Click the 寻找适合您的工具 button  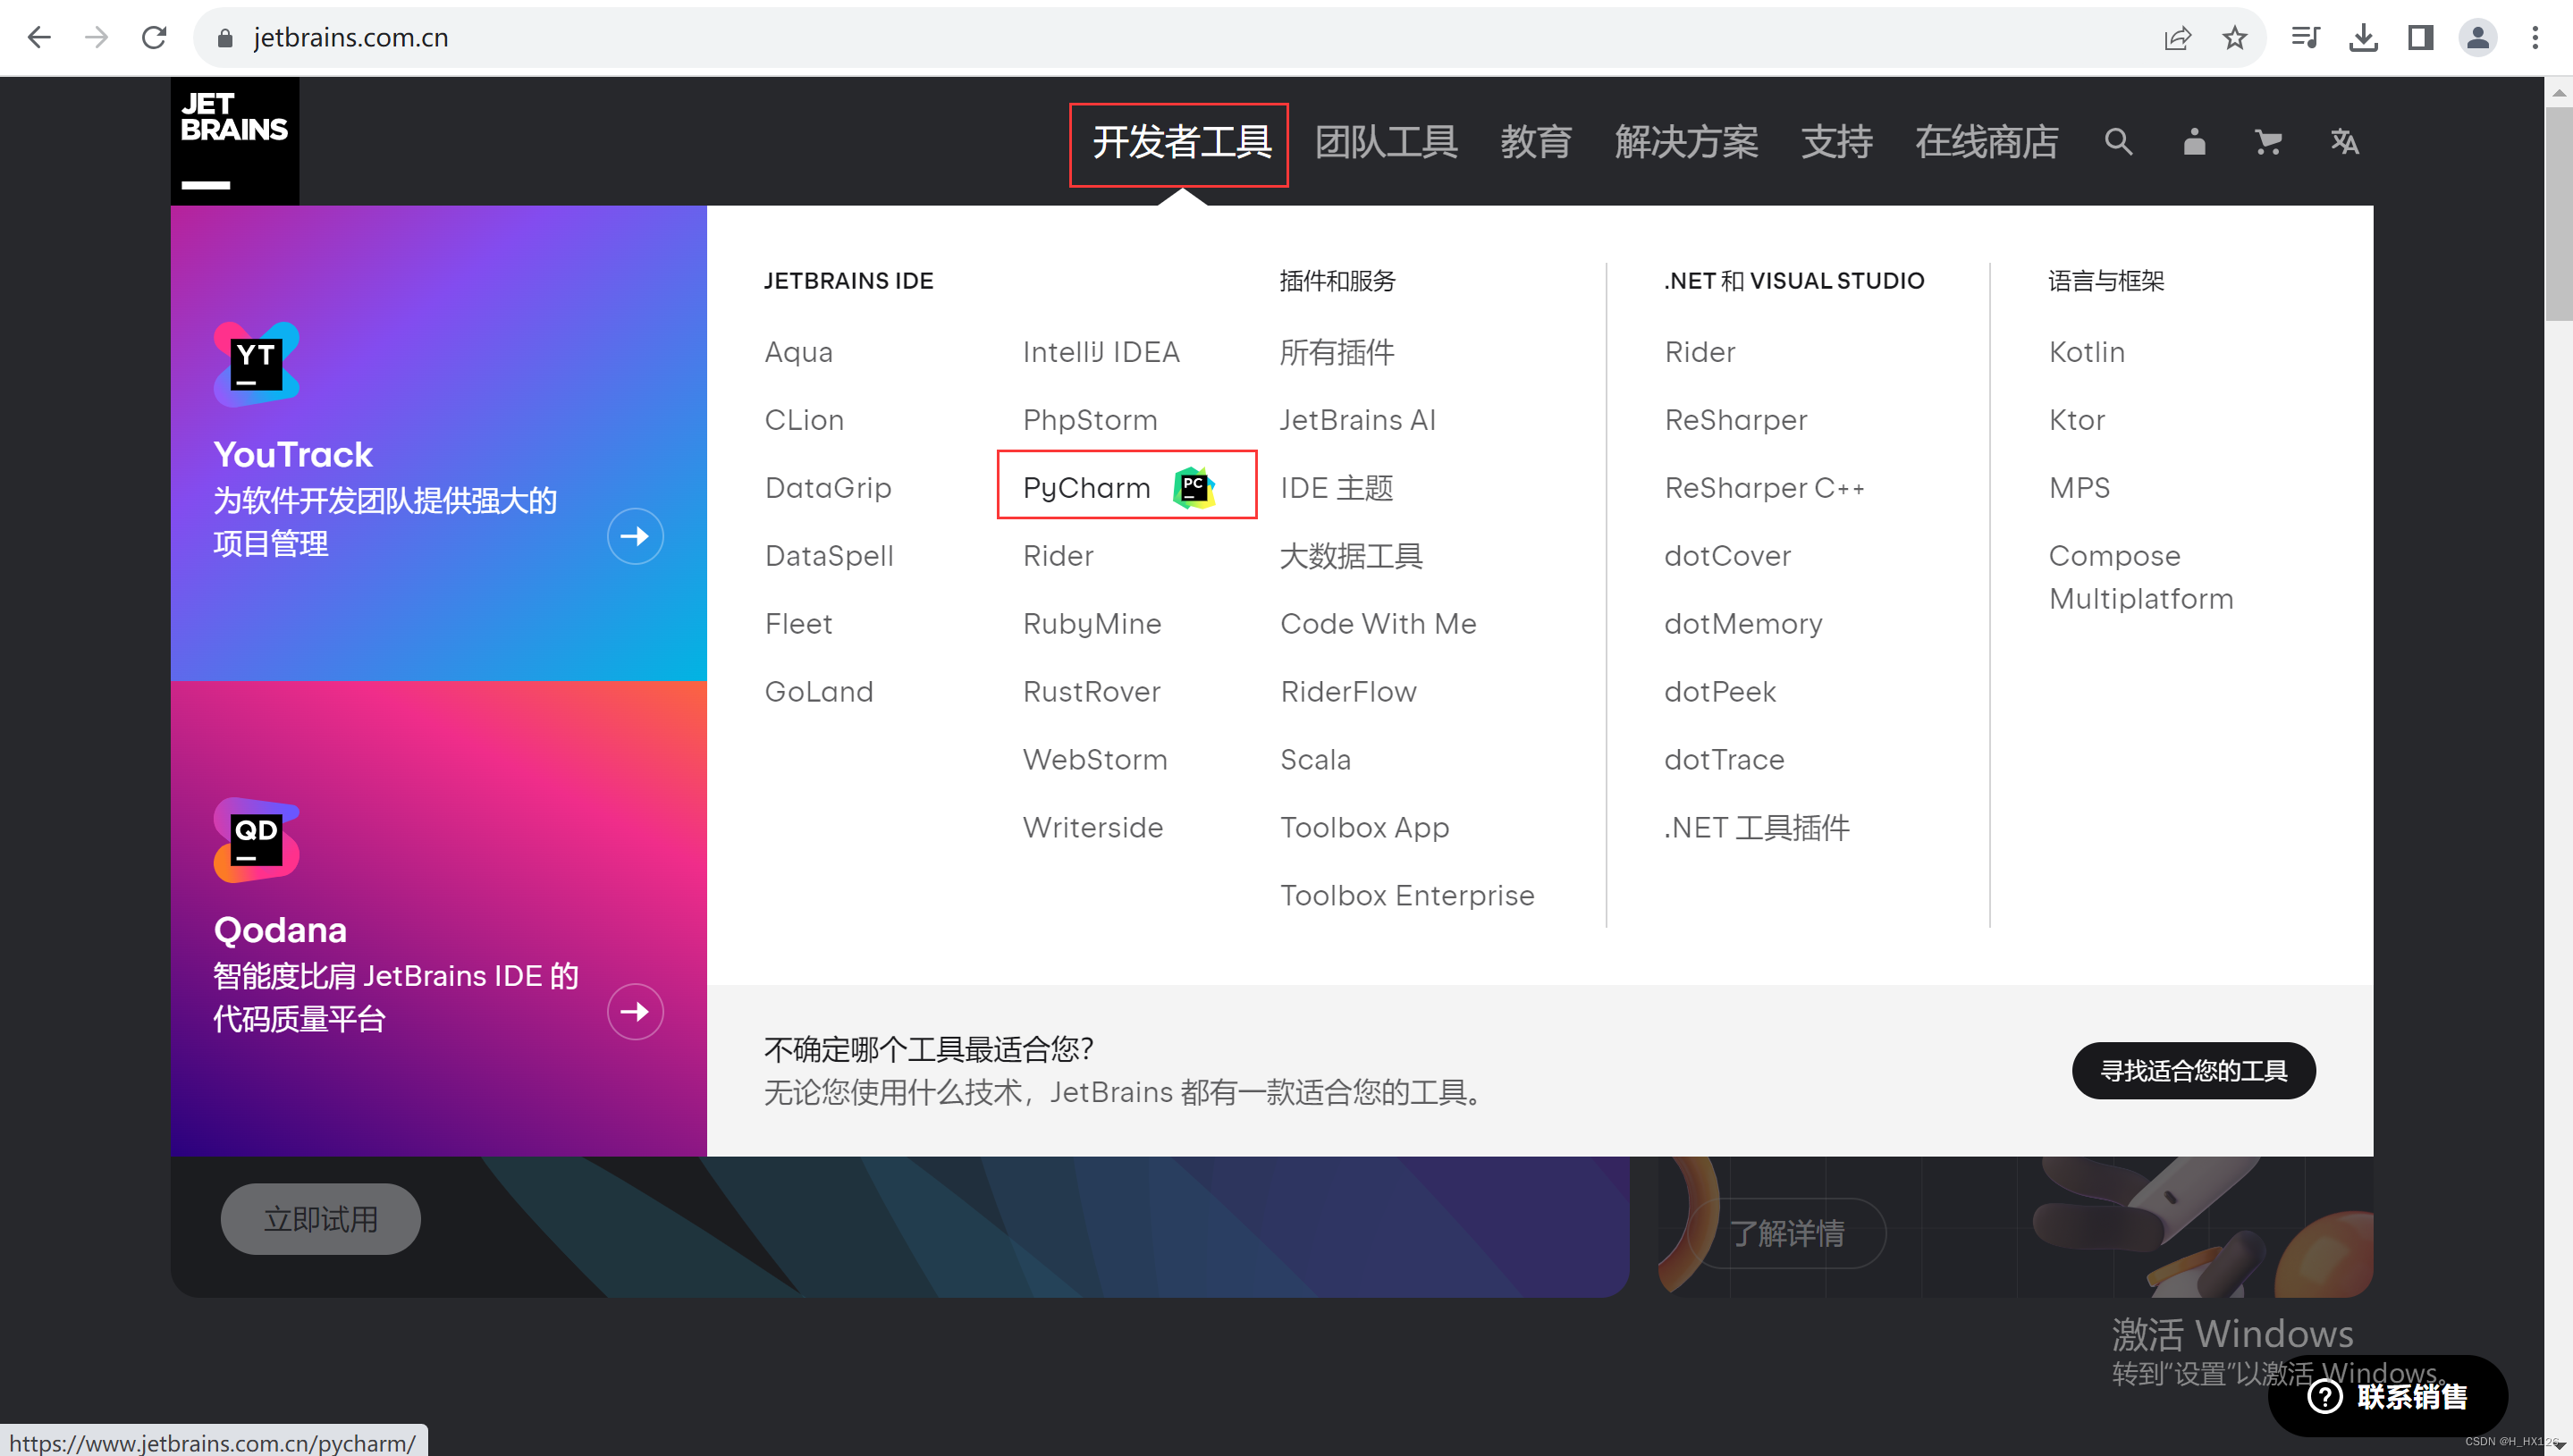coord(2193,1071)
